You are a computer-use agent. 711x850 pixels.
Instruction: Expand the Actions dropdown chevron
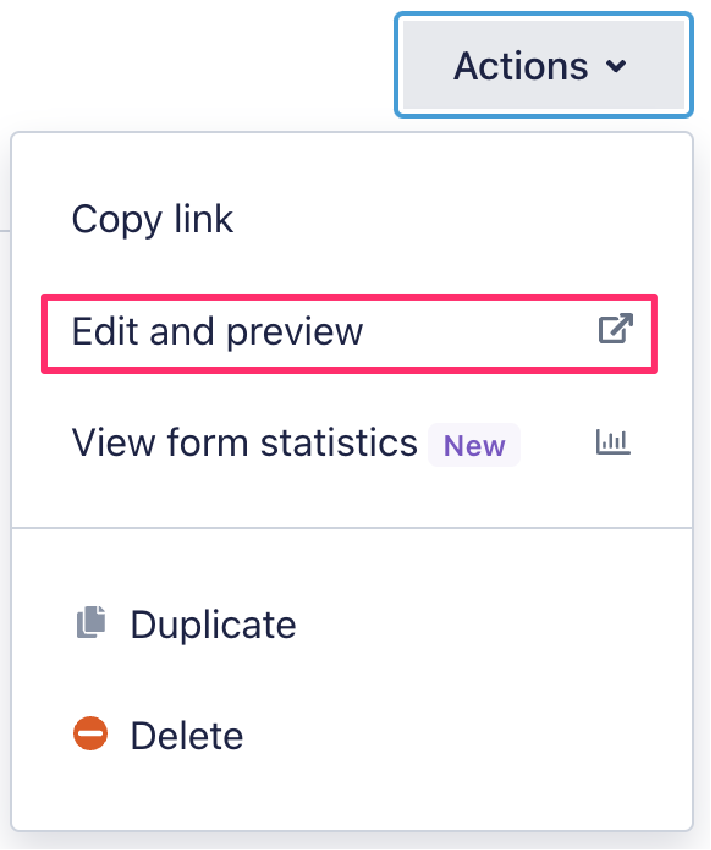pyautogui.click(x=616, y=67)
